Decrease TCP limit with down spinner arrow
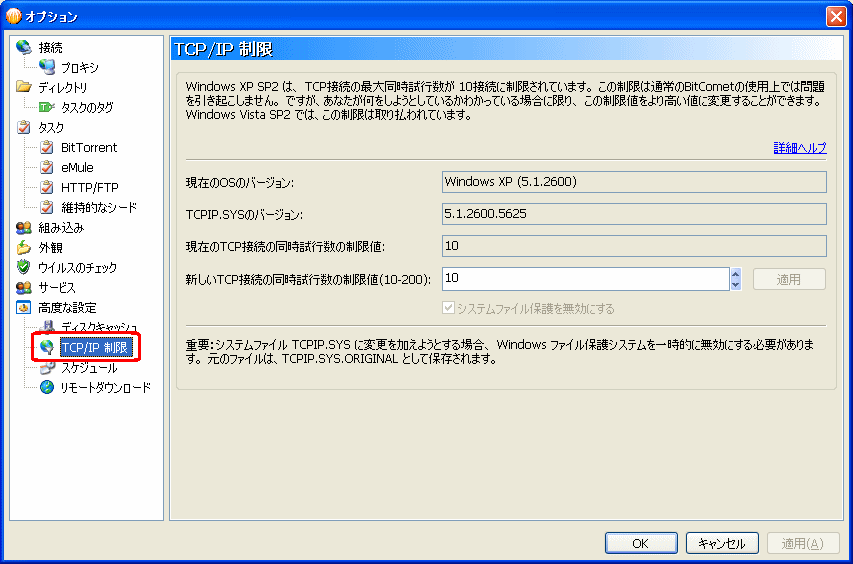Screen dimensions: 853x564 [735, 285]
